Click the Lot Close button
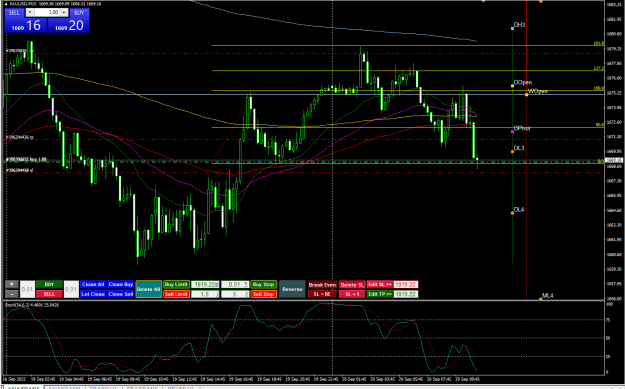Screen dimensions: 625x389 [x=93, y=294]
